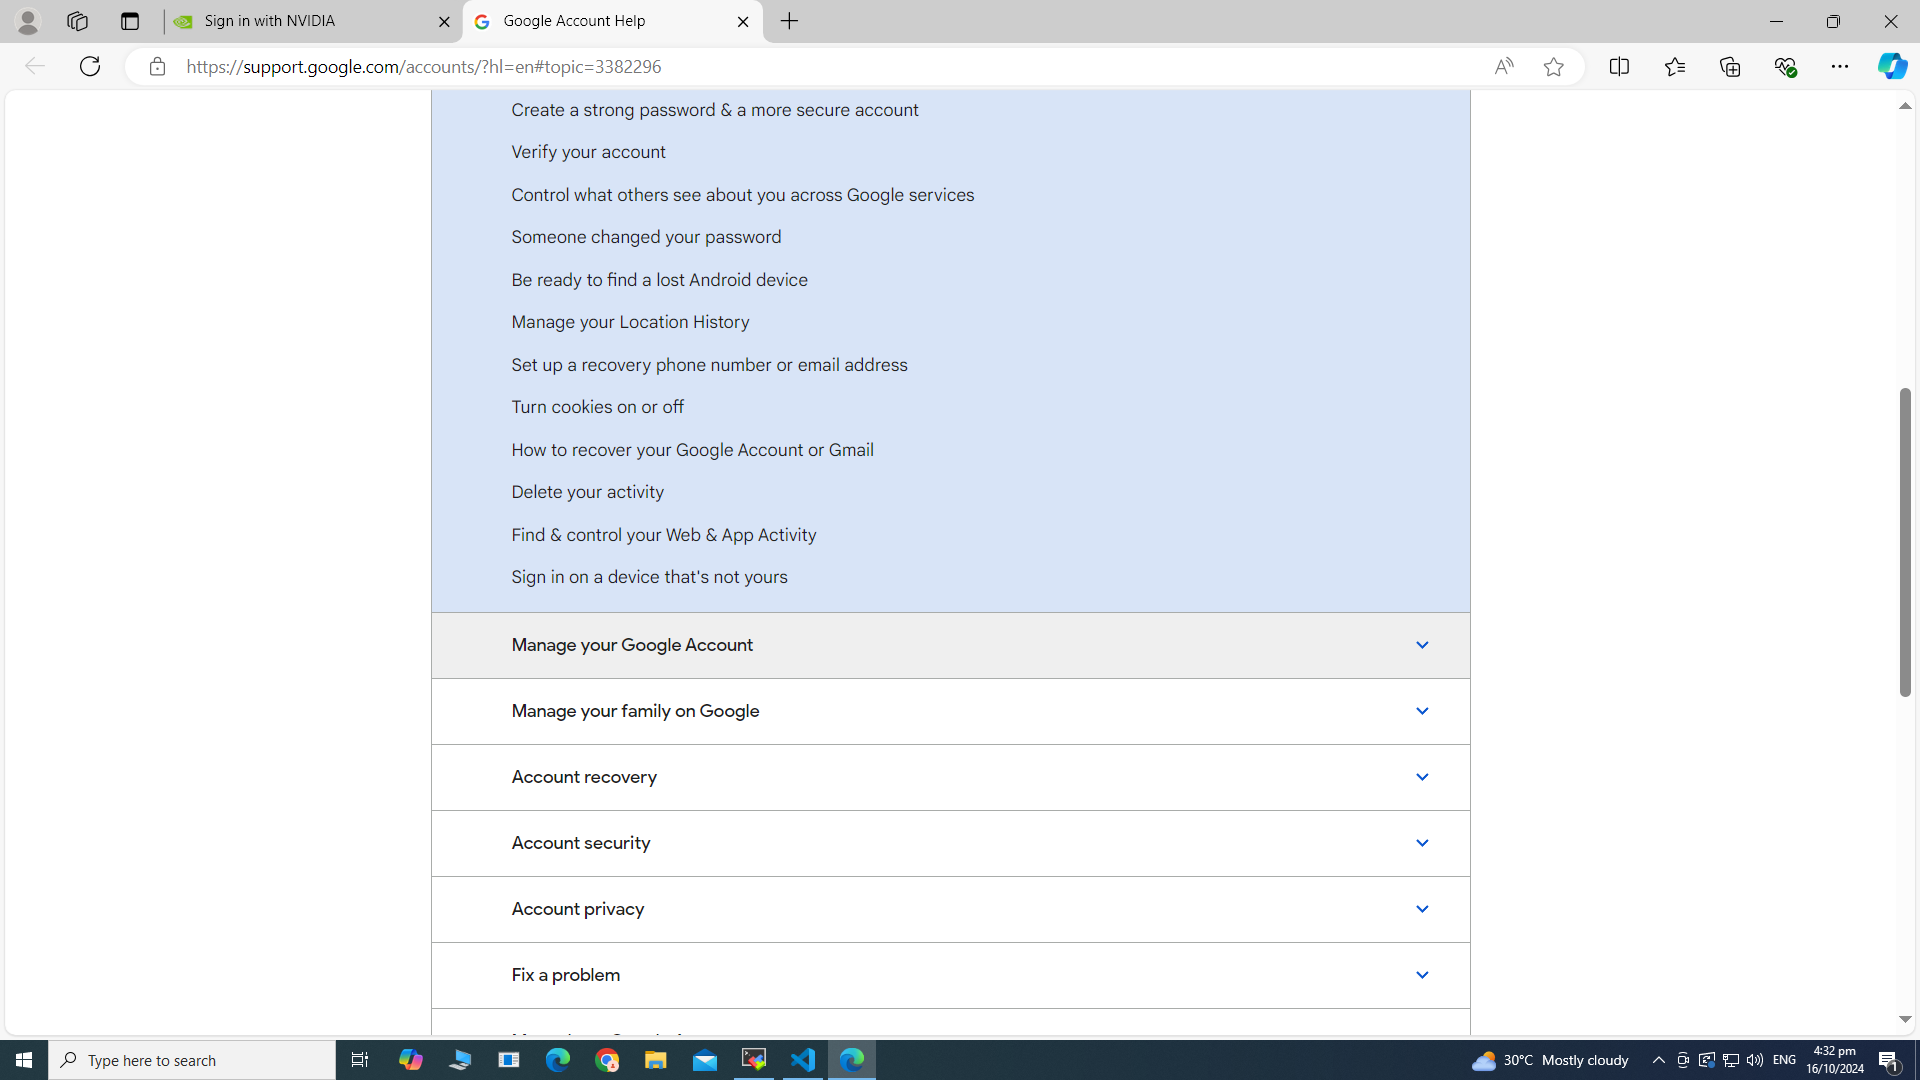The height and width of the screenshot is (1080, 1920).
Task: Open a new tab
Action: pyautogui.click(x=789, y=21)
